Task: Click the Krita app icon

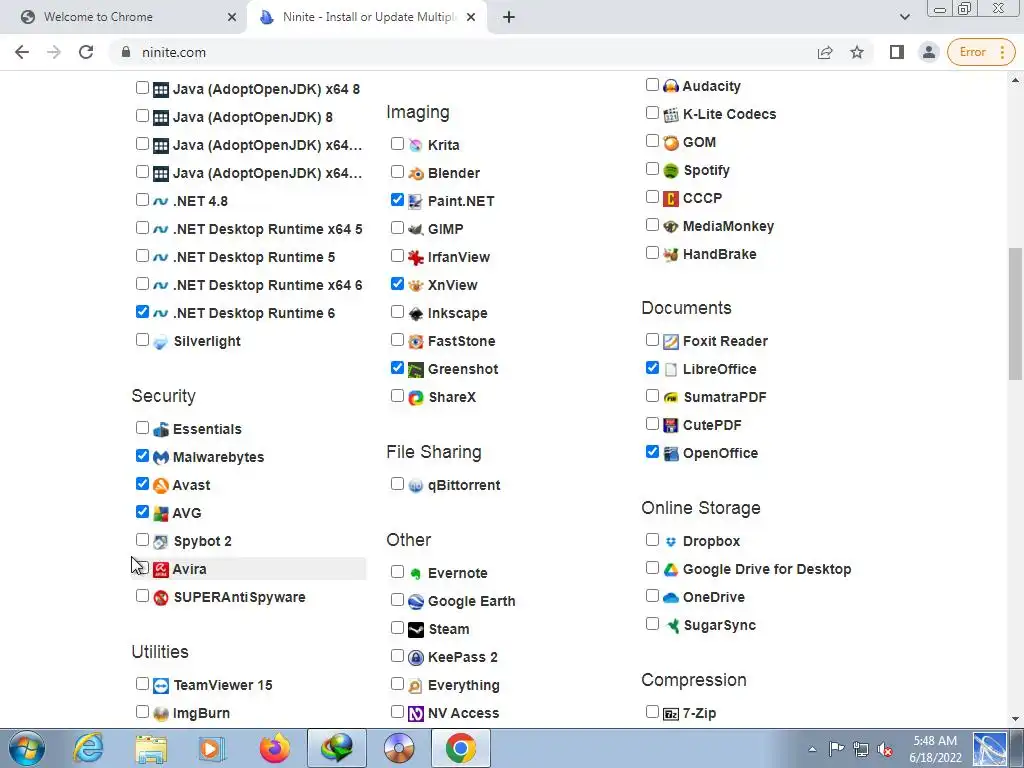Action: (x=416, y=145)
